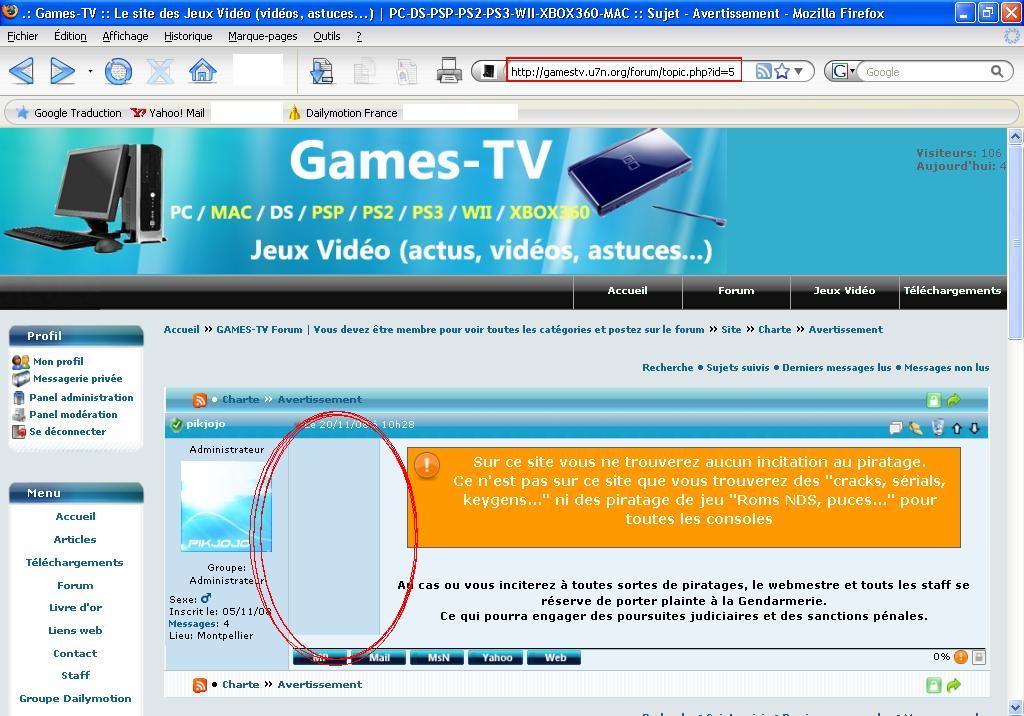Click the quote message icon on pikjojo post
1024x716 pixels.
(895, 428)
